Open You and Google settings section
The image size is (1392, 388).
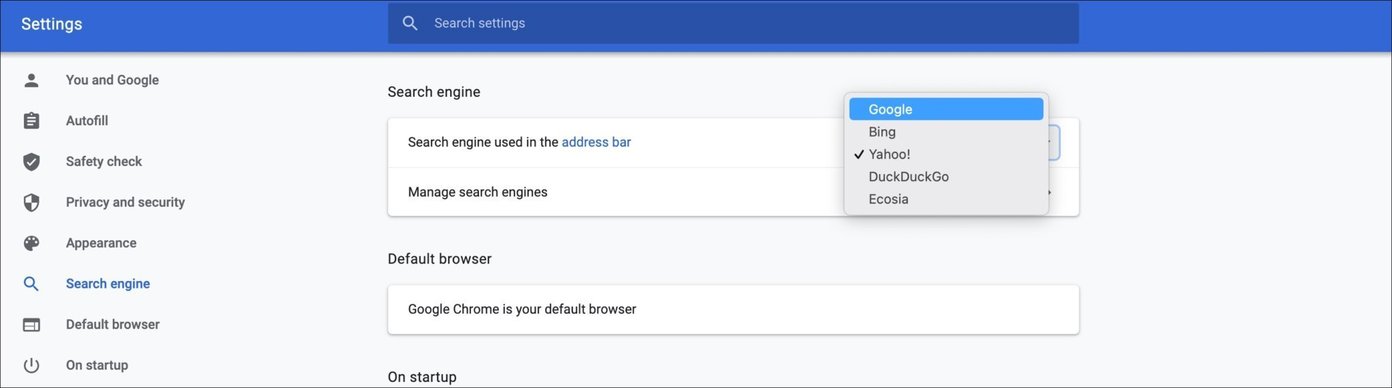pyautogui.click(x=112, y=80)
